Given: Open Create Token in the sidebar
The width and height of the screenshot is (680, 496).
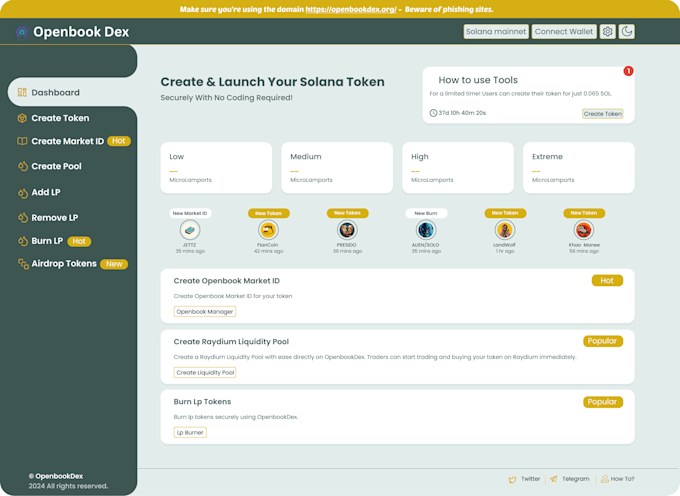Looking at the screenshot, I should (x=60, y=118).
